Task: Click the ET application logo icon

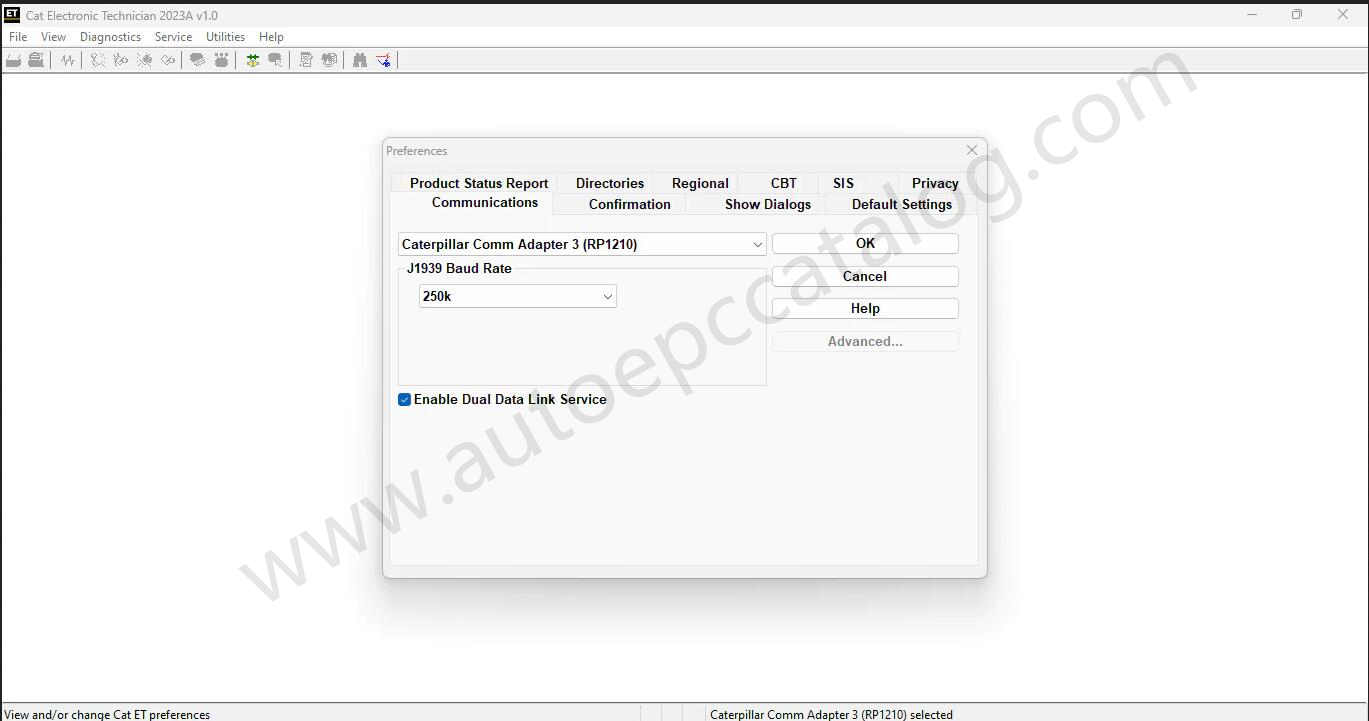Action: click(x=12, y=14)
